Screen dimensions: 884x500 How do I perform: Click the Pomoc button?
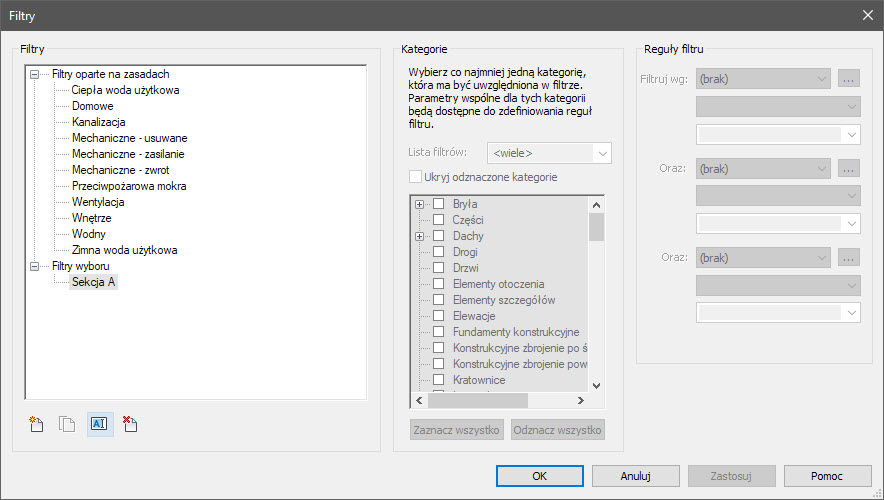point(827,476)
